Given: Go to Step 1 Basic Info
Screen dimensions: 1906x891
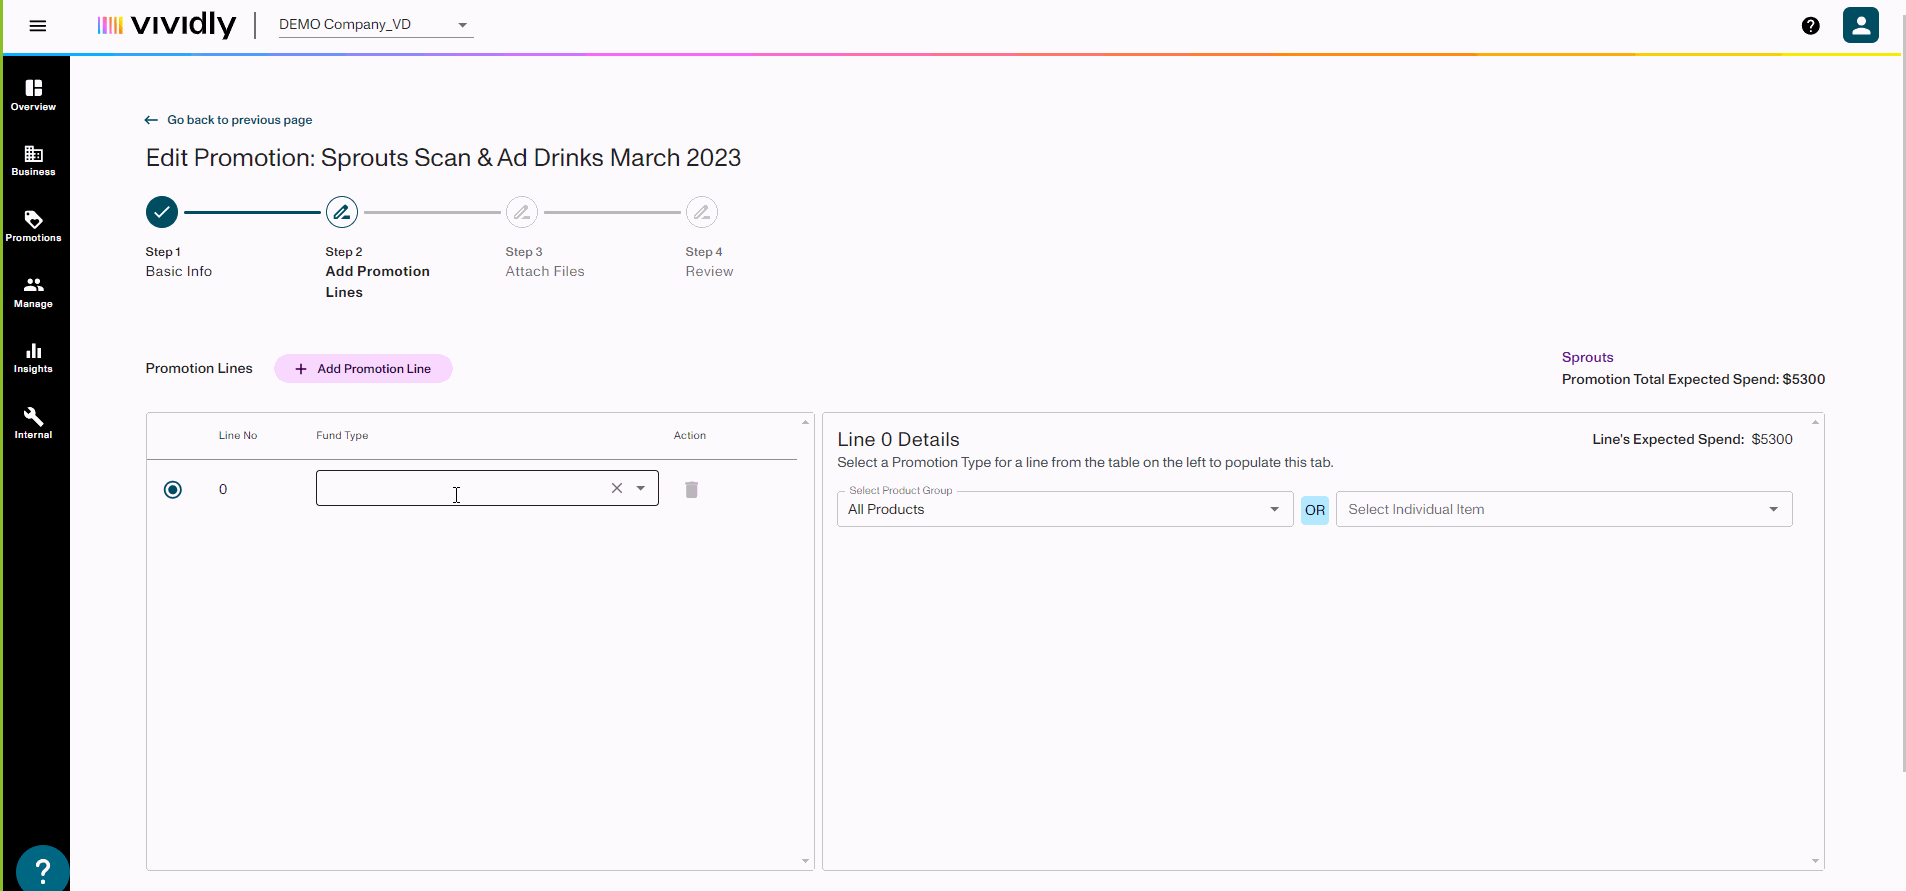Looking at the screenshot, I should 162,212.
